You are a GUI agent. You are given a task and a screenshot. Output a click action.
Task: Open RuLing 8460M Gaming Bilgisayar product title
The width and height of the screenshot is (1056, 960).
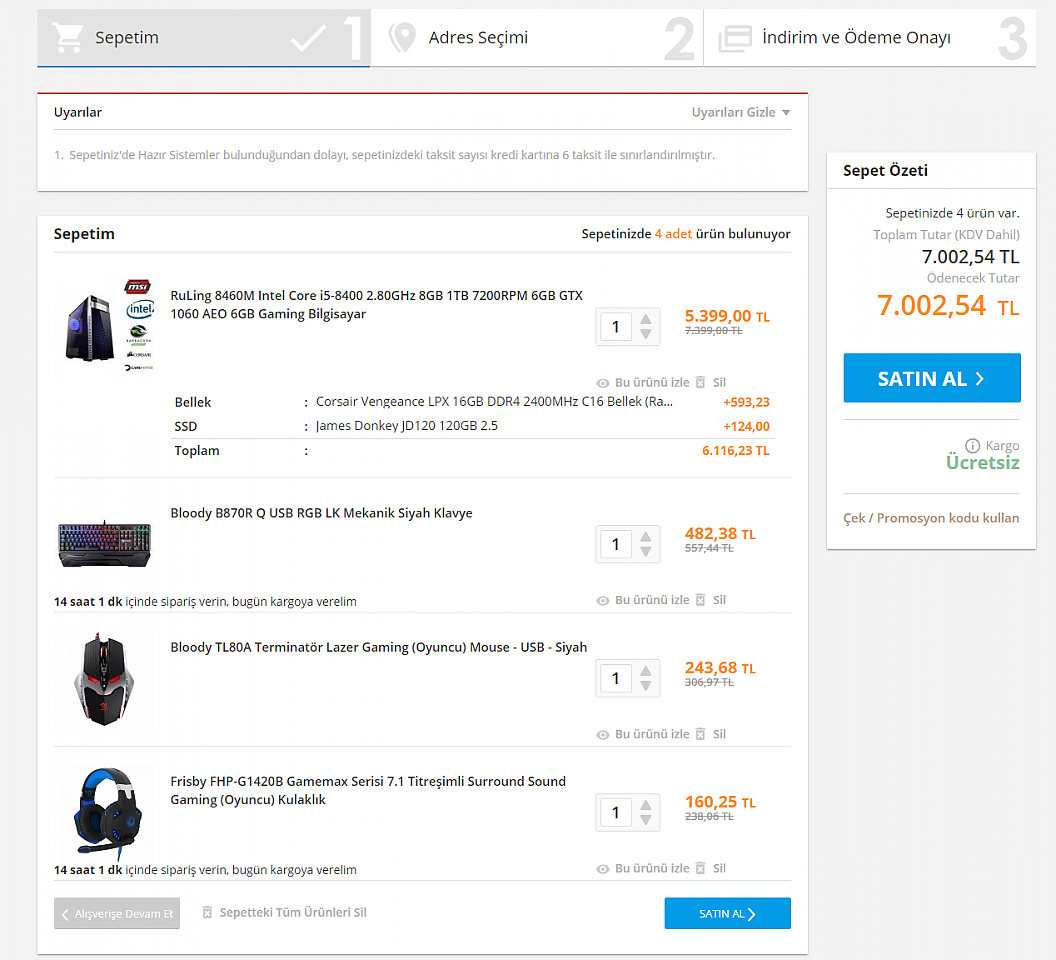(376, 305)
